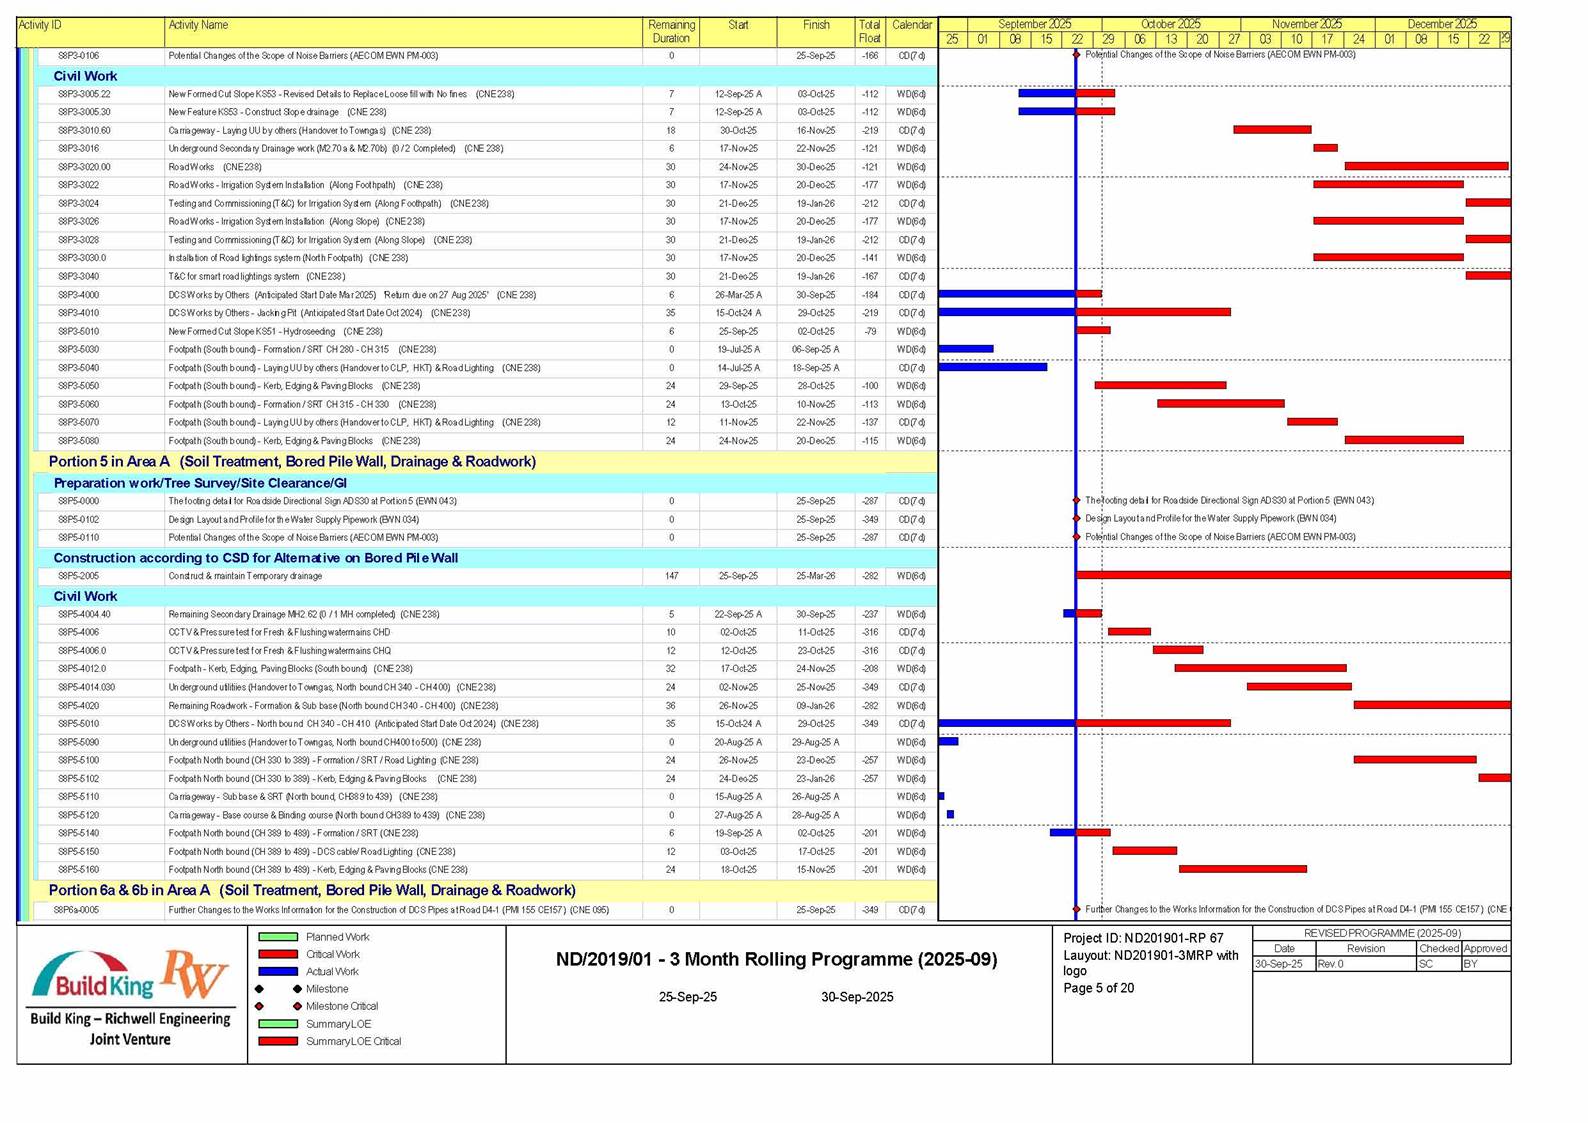Select the October 2025 timescale header
The height and width of the screenshot is (1123, 1588).
[x=1170, y=24]
